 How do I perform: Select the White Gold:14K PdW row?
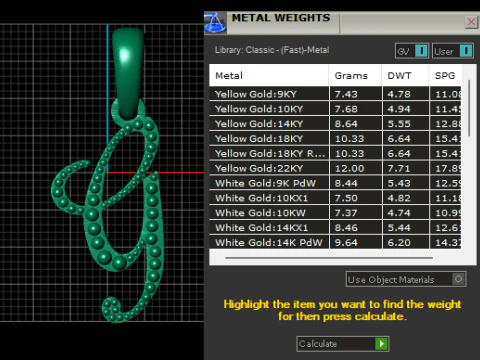(335, 242)
